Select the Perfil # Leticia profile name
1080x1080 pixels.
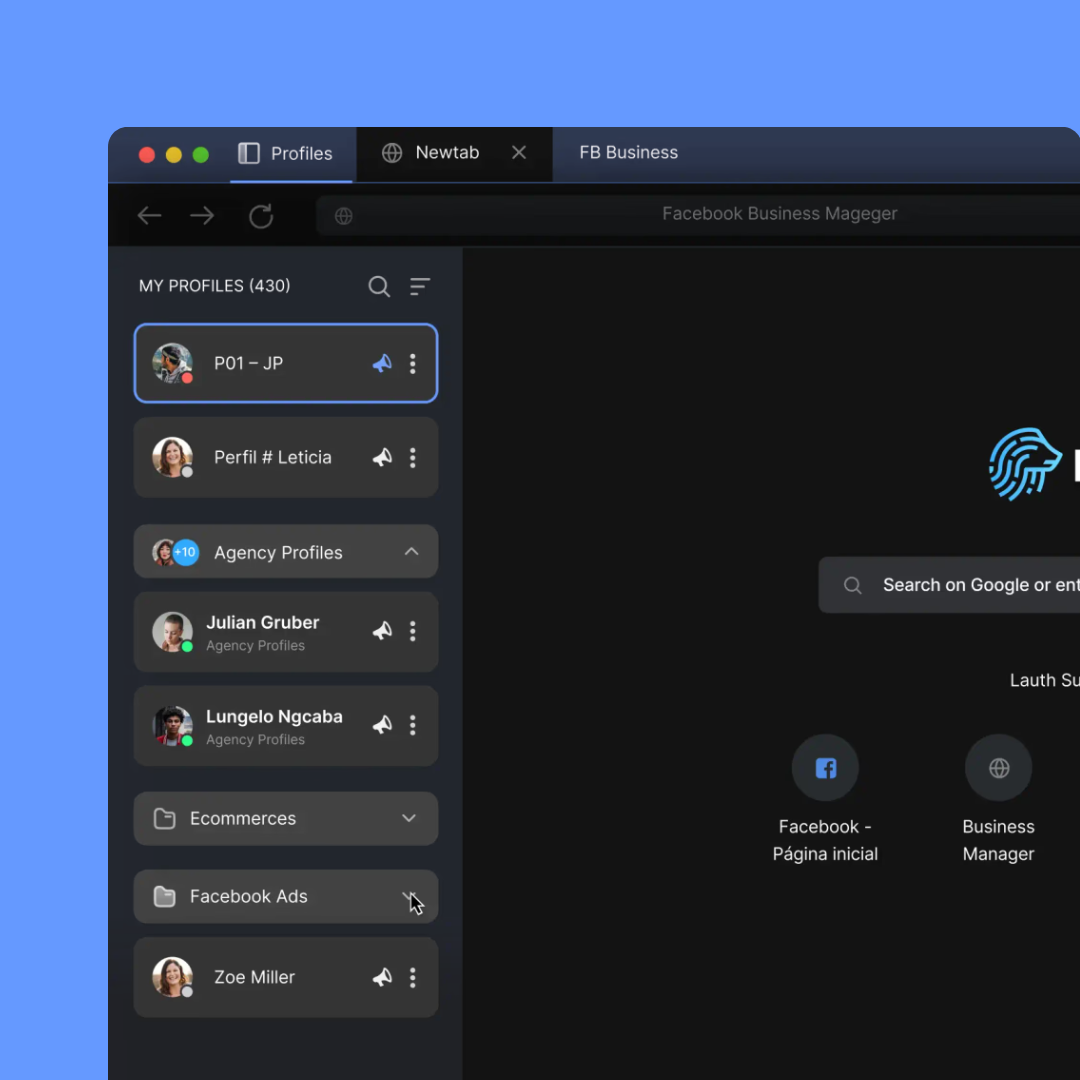point(273,457)
